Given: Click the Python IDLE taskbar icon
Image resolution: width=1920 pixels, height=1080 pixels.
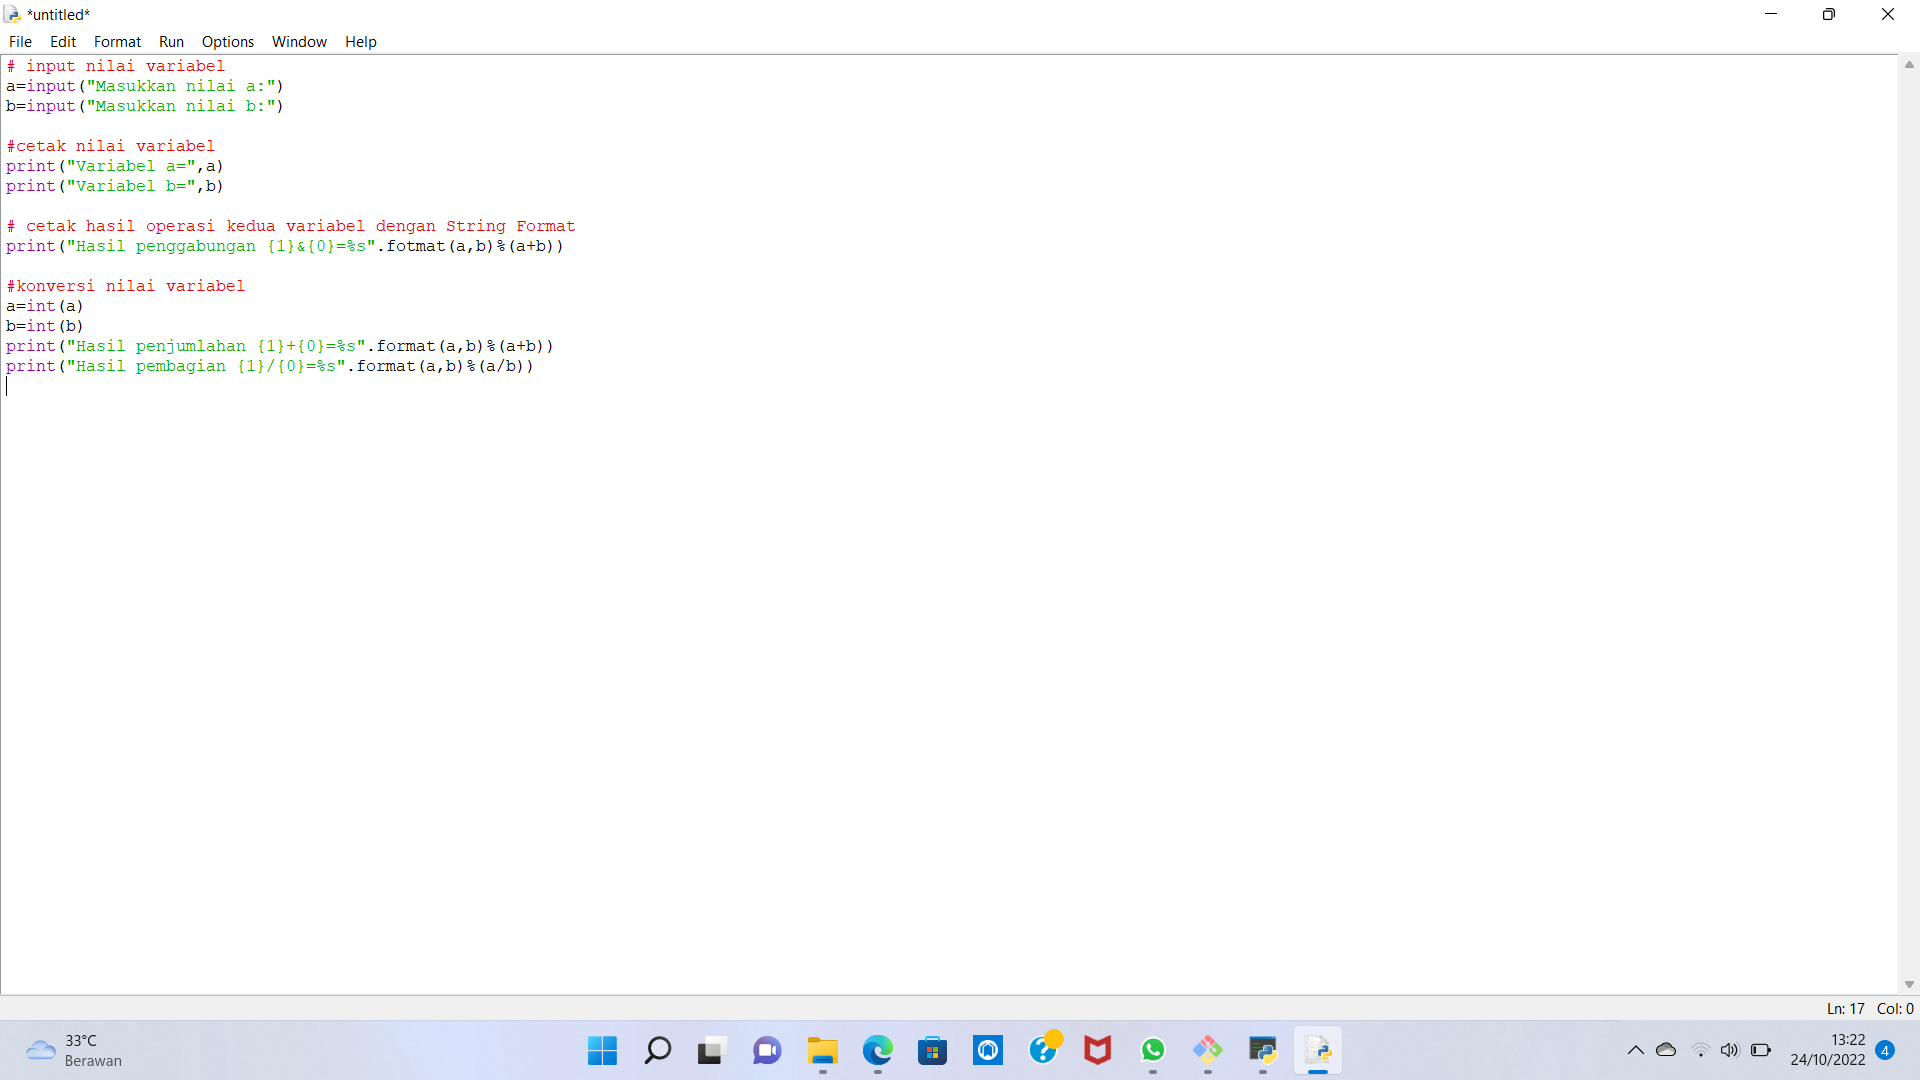Looking at the screenshot, I should pyautogui.click(x=1317, y=1050).
